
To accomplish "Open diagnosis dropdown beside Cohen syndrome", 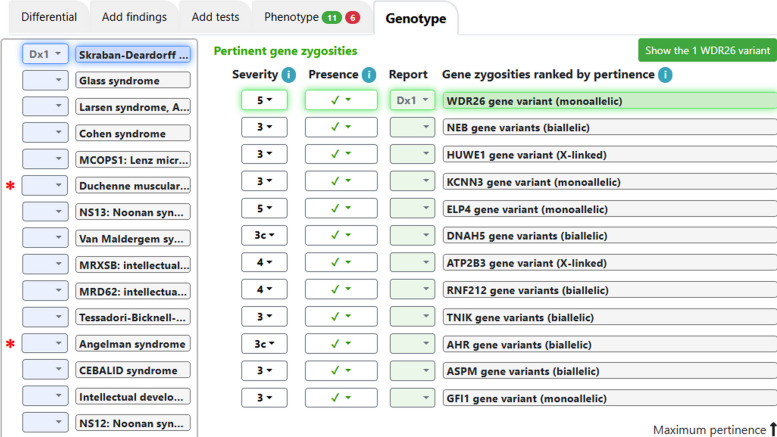I will click(x=45, y=133).
